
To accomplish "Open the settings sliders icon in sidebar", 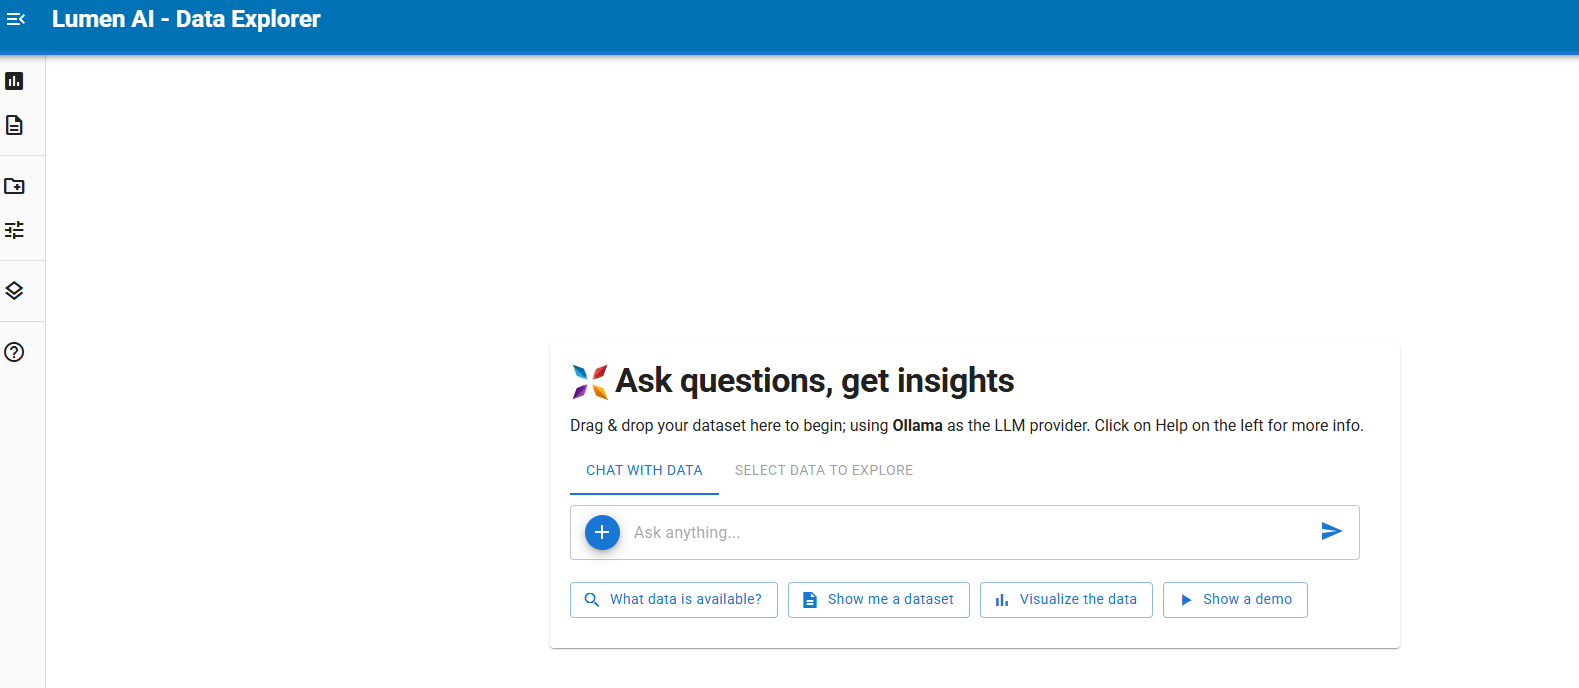I will (14, 230).
